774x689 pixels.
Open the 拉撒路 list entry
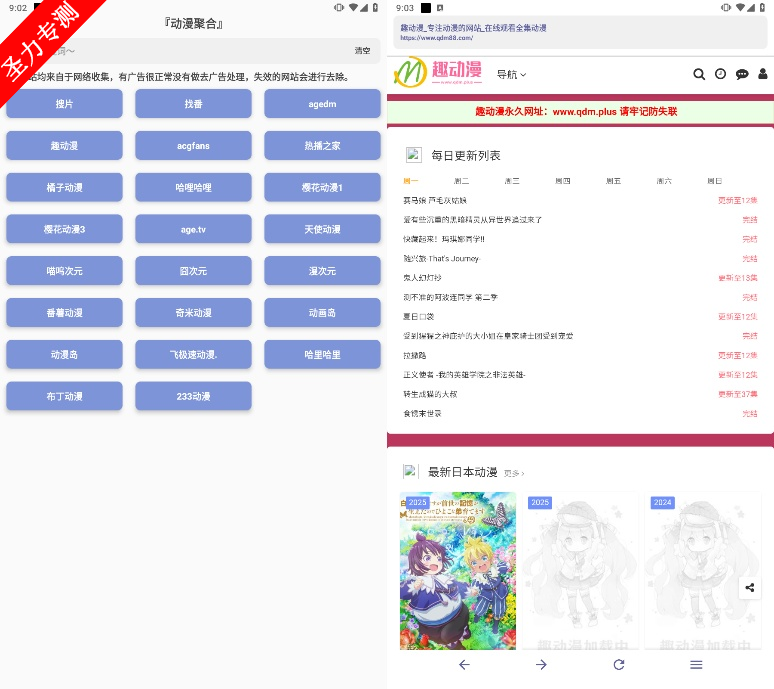(580, 355)
